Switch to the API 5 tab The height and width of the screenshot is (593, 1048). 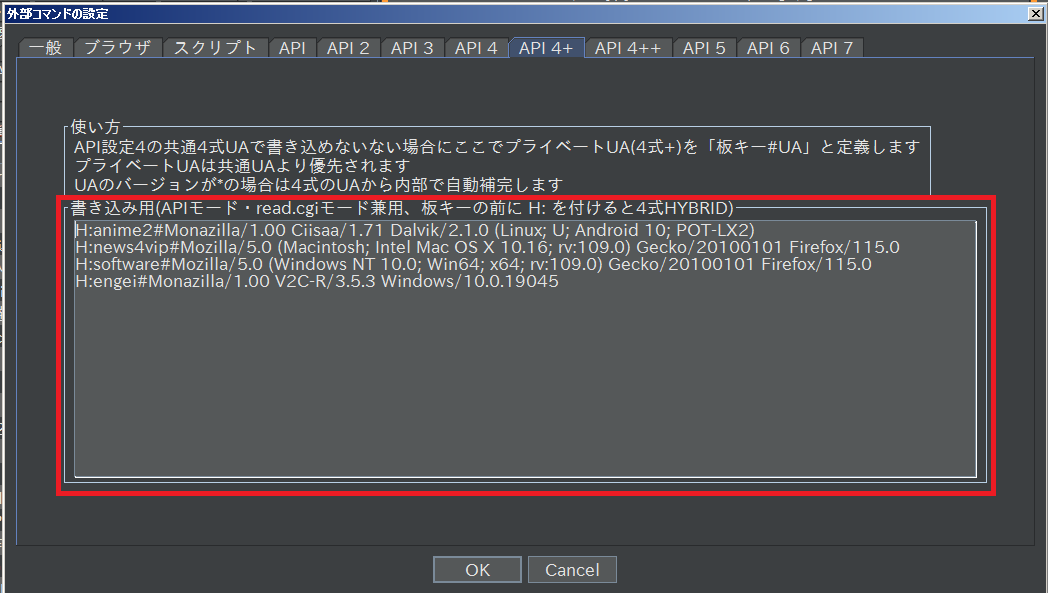(704, 48)
